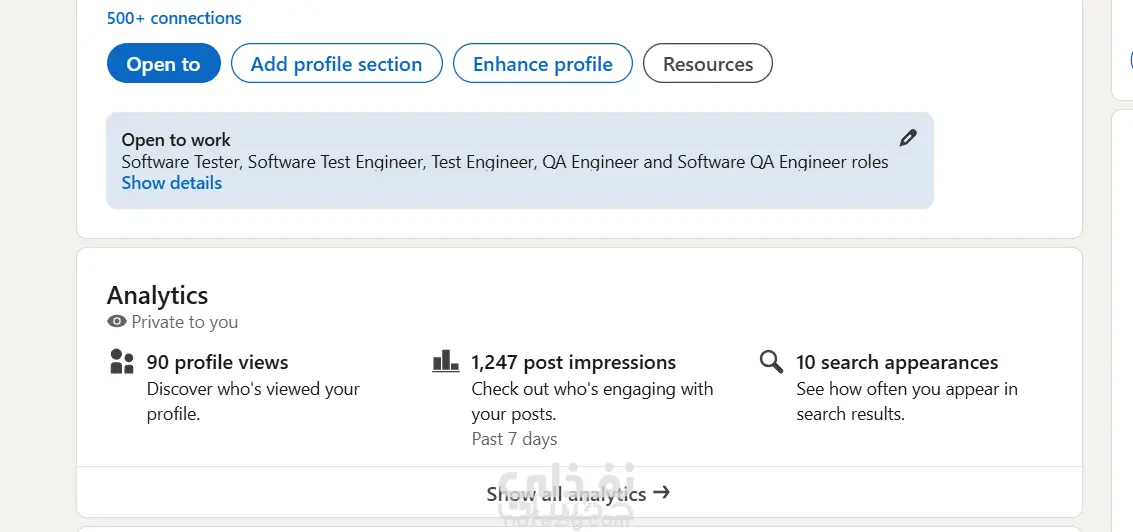Click "Check out who's engaging" description text
1133x532 pixels.
[x=593, y=401]
